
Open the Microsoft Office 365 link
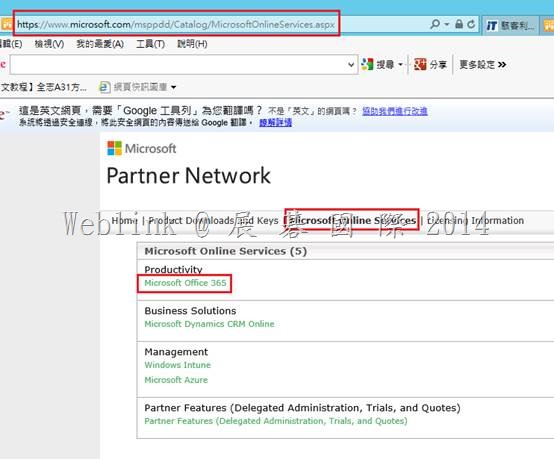coord(185,283)
